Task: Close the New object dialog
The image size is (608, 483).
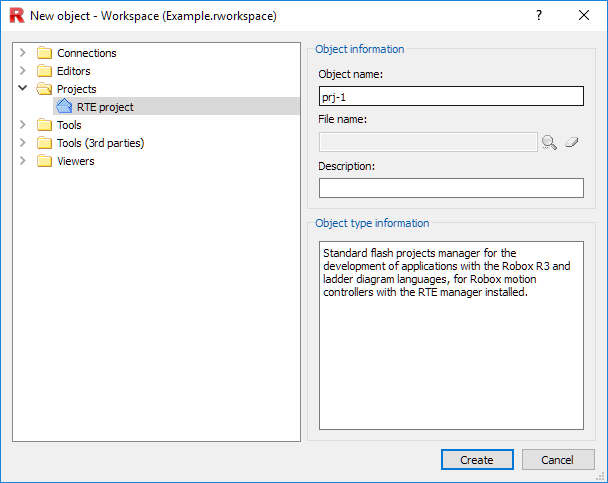Action: (x=584, y=15)
